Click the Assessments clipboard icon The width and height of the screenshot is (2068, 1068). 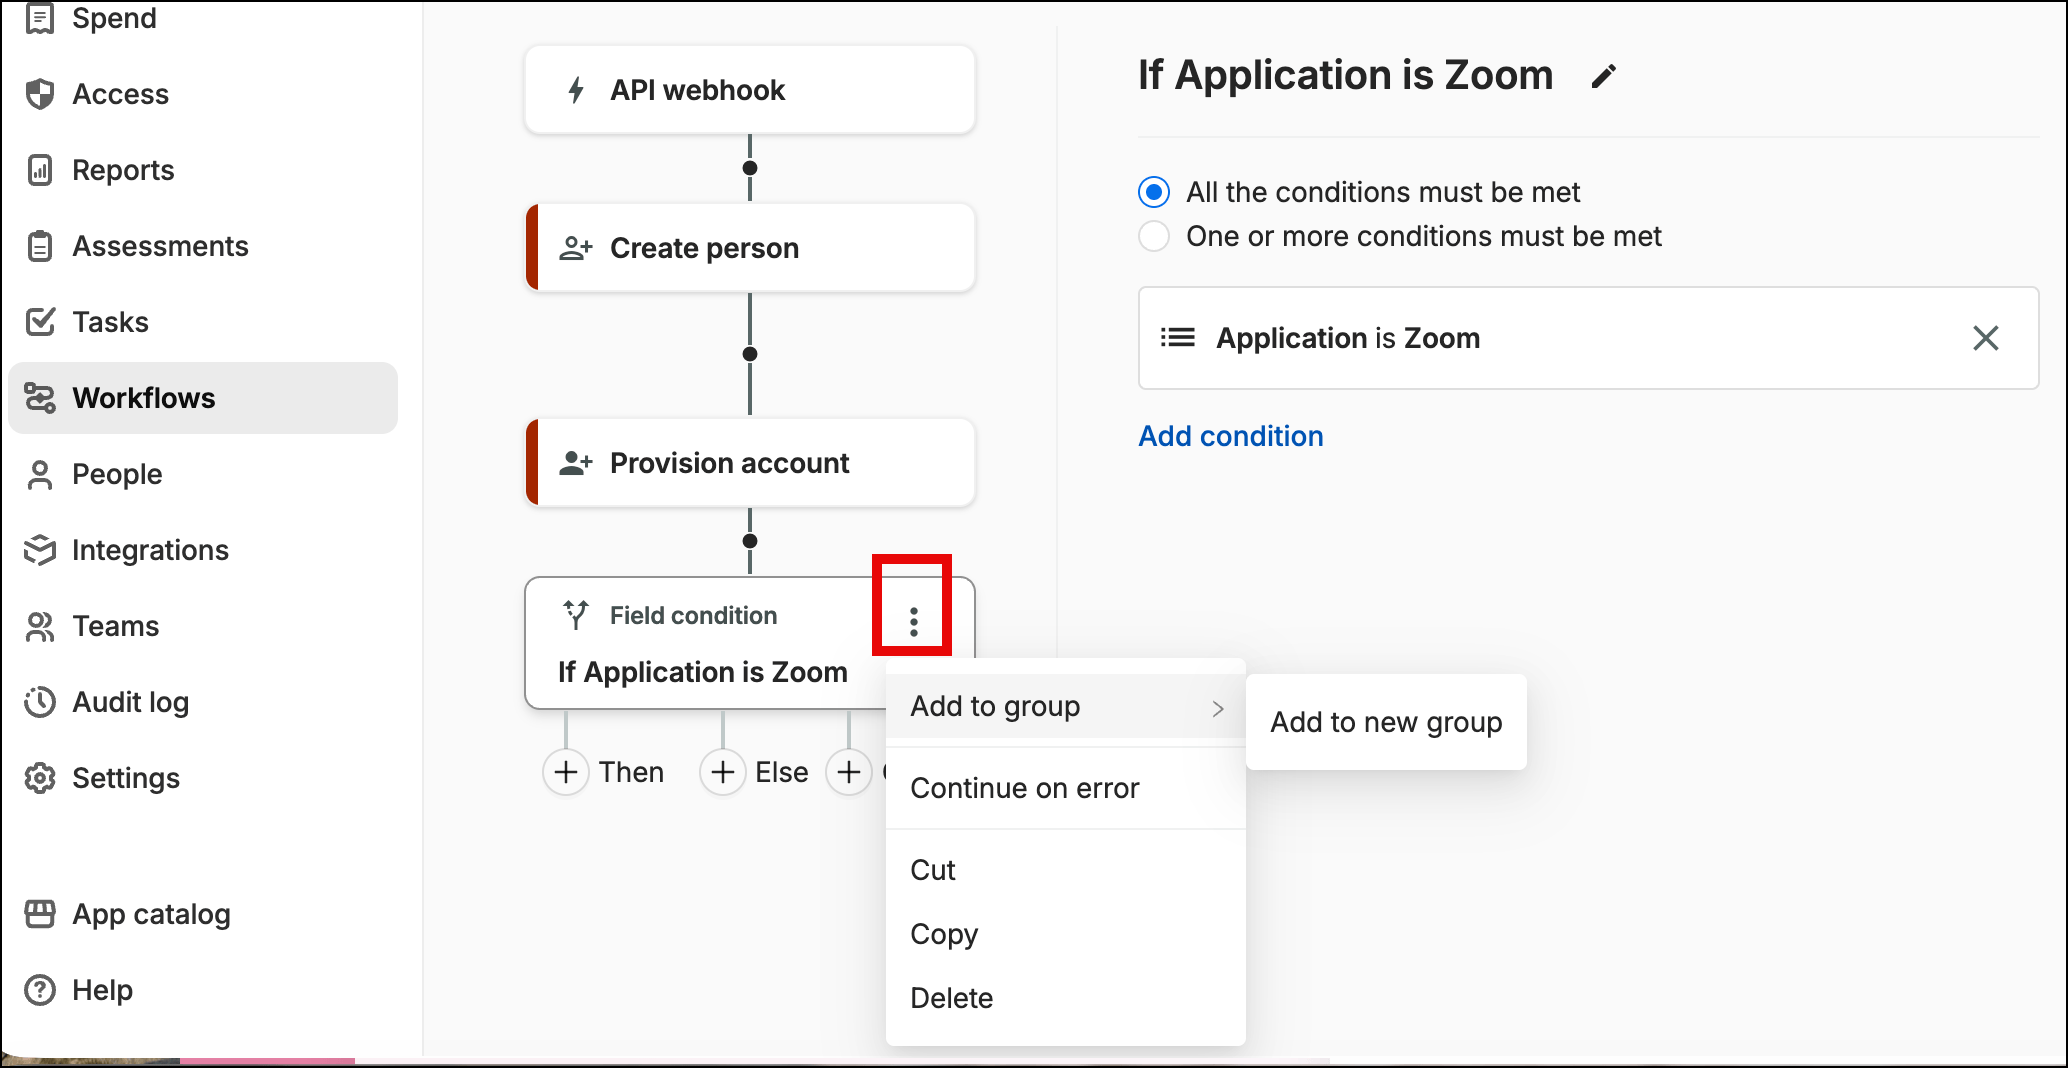pyautogui.click(x=40, y=246)
